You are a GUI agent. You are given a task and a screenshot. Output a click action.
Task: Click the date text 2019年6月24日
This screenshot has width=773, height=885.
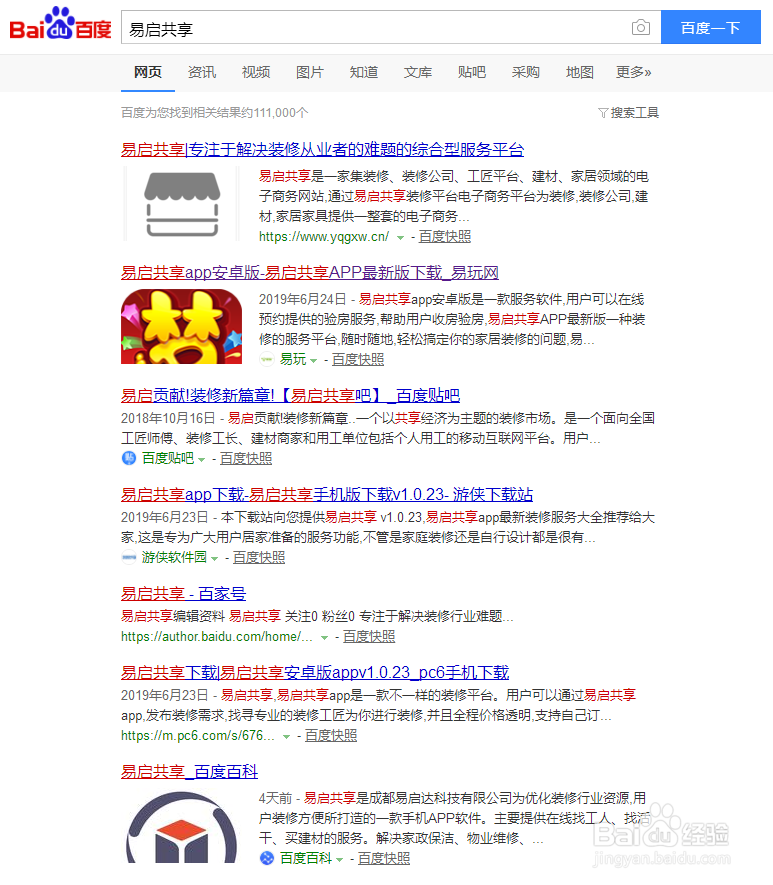pyautogui.click(x=302, y=299)
